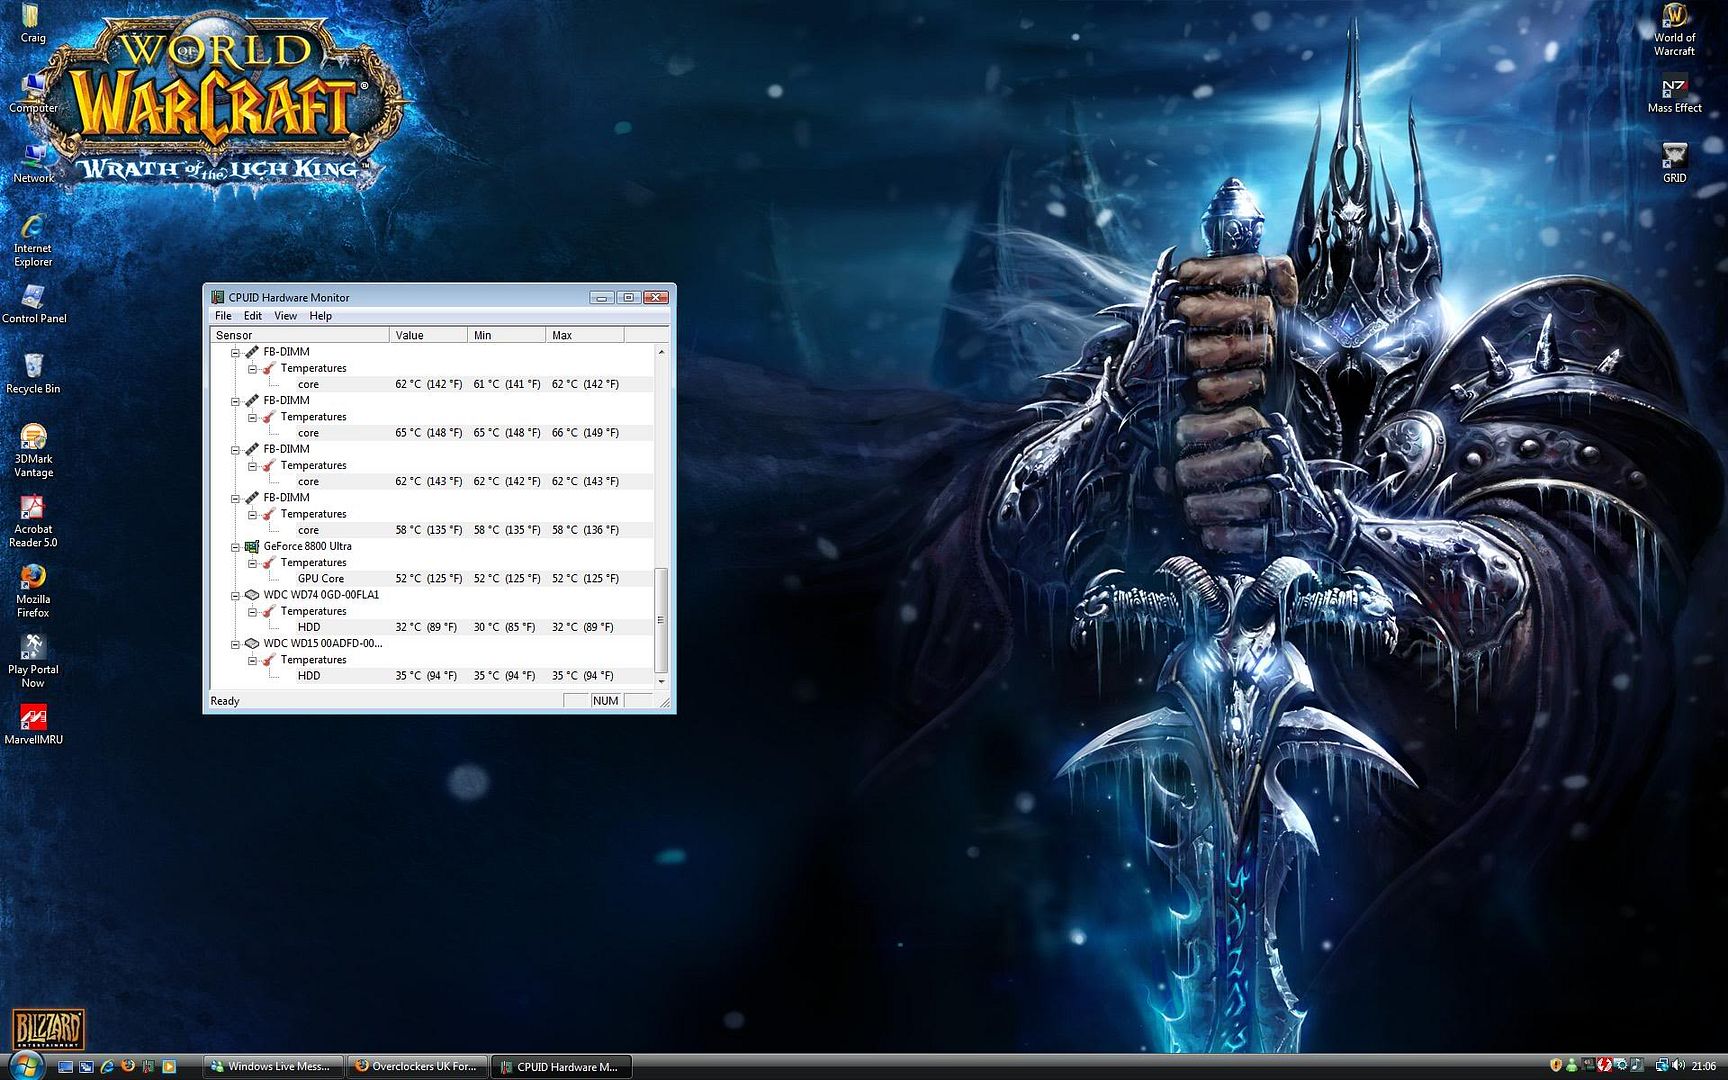The image size is (1728, 1080).
Task: Click Show Desktop in Quick Launch
Action: coord(65,1067)
